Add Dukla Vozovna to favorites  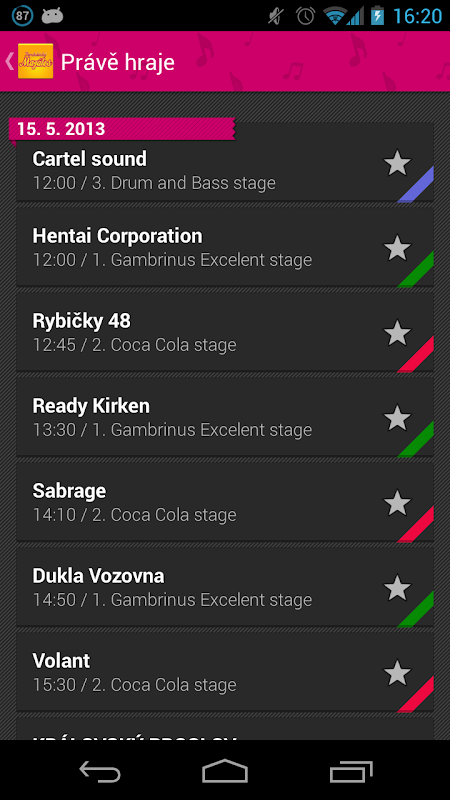(x=397, y=588)
